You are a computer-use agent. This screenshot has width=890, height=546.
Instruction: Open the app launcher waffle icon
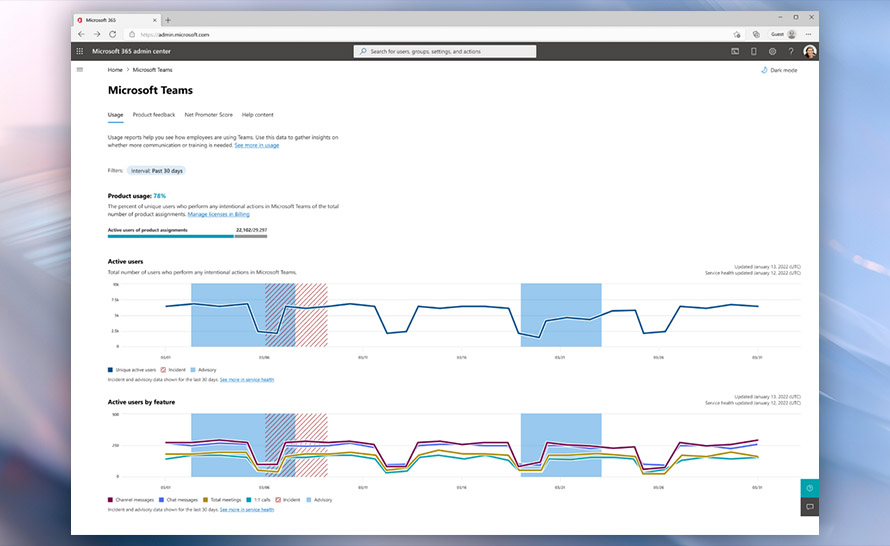click(x=79, y=51)
